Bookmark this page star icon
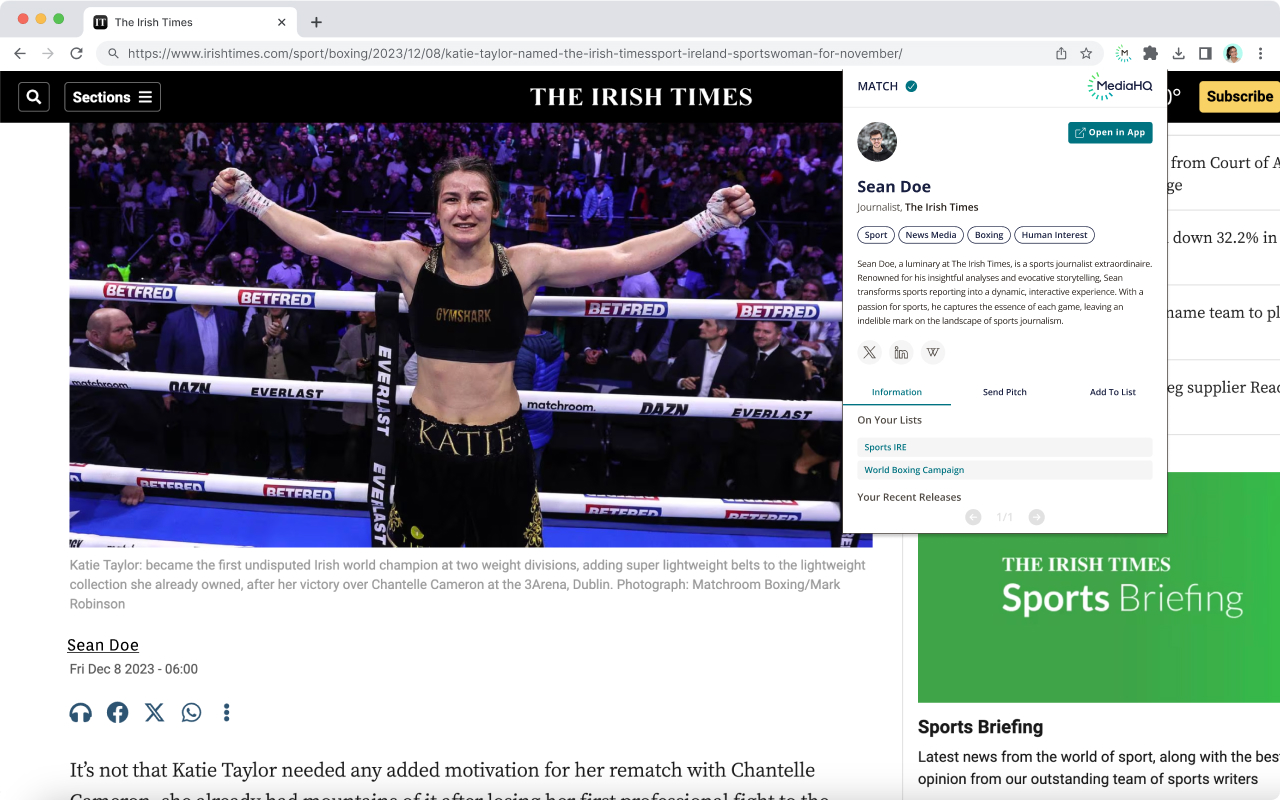The width and height of the screenshot is (1280, 800). point(1086,53)
